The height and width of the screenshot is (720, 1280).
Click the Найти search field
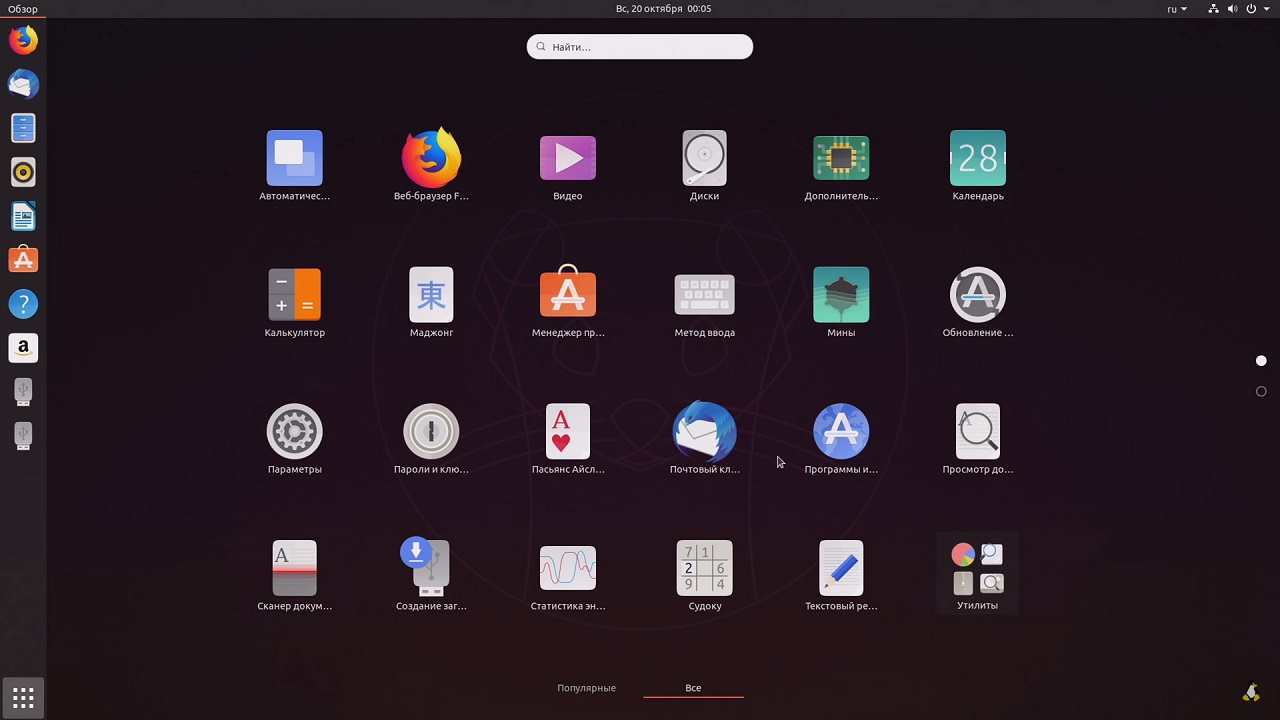[640, 47]
